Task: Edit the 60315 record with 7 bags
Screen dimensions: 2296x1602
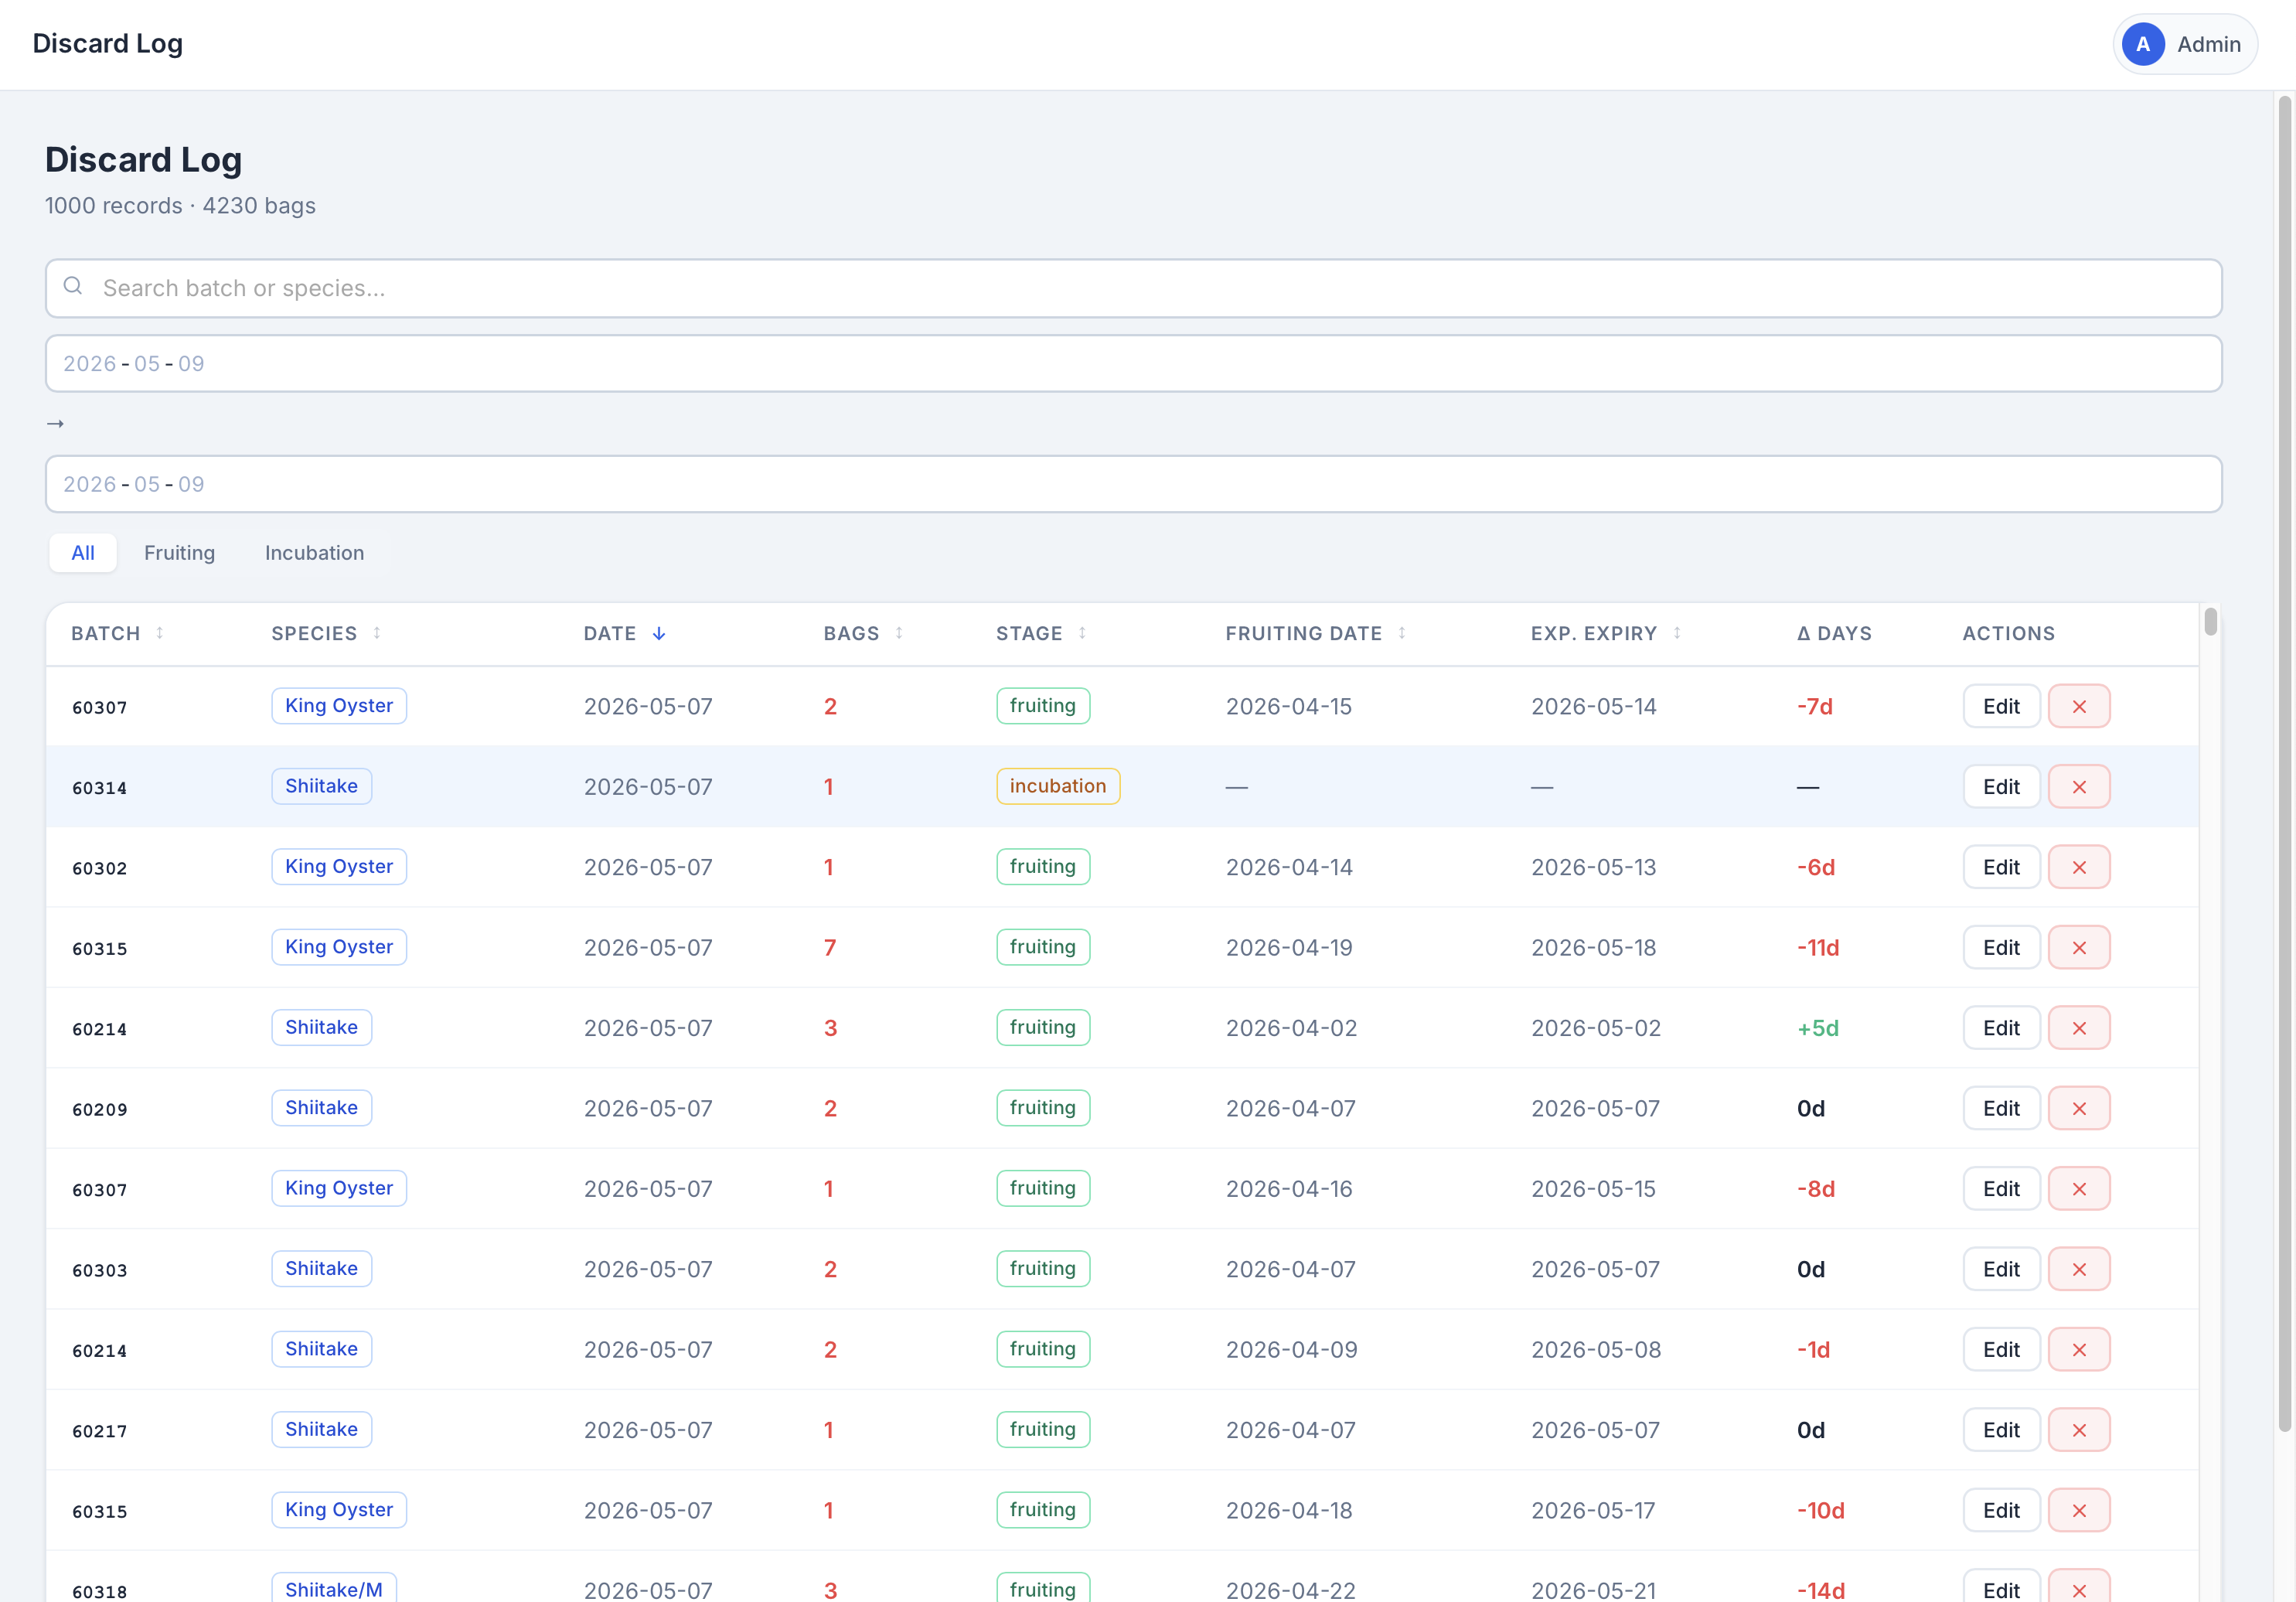Action: pyautogui.click(x=2001, y=947)
